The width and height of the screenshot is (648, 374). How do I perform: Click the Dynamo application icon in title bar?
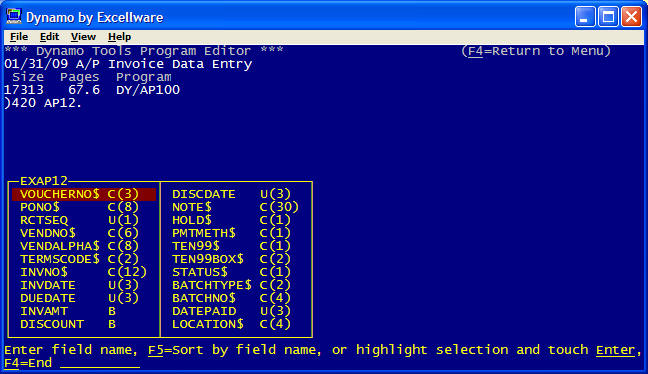pyautogui.click(x=14, y=17)
